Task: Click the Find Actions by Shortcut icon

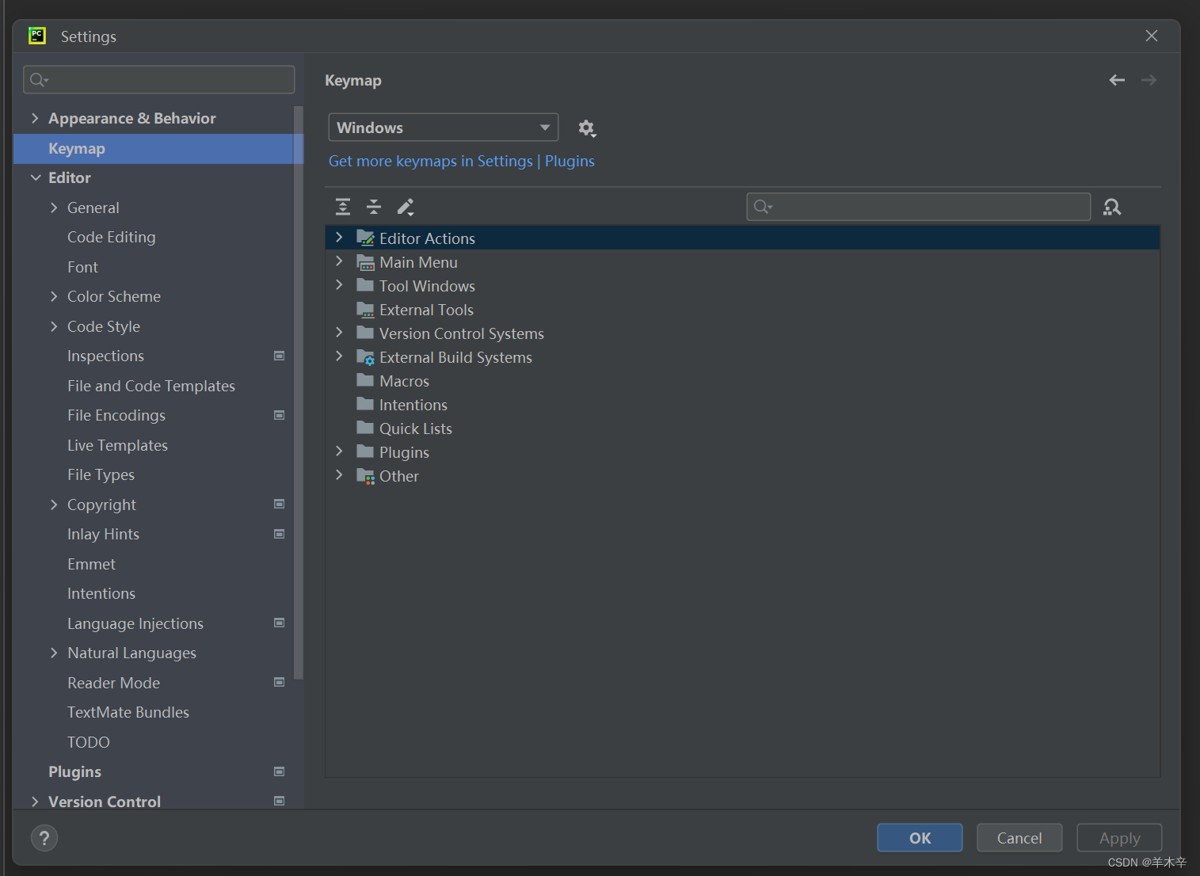Action: pyautogui.click(x=1112, y=207)
